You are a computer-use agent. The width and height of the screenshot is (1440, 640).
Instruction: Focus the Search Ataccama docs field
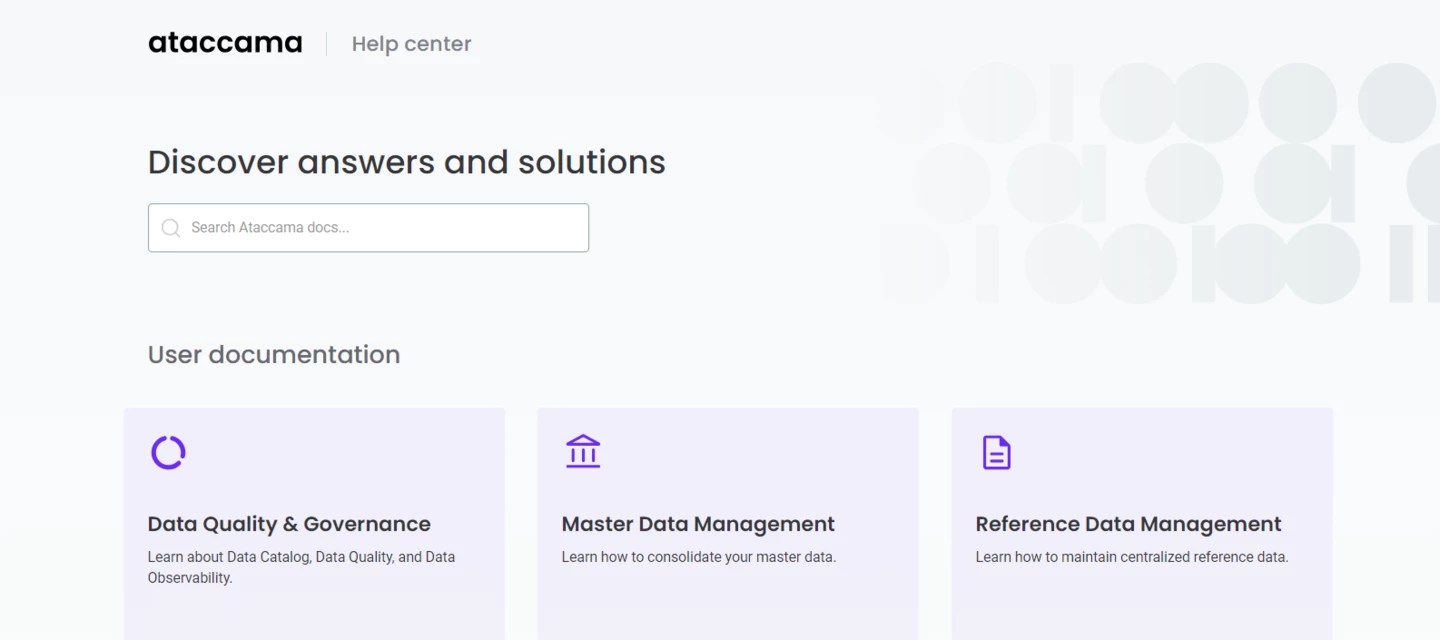click(368, 228)
